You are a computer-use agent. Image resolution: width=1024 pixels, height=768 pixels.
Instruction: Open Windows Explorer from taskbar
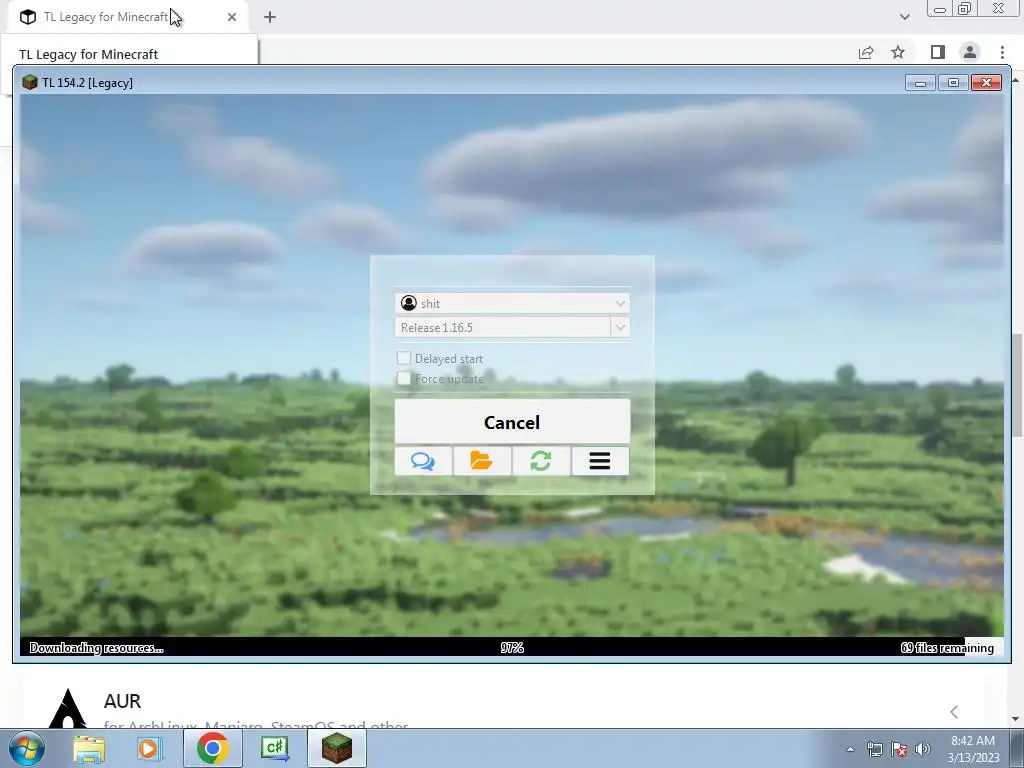[x=89, y=748]
